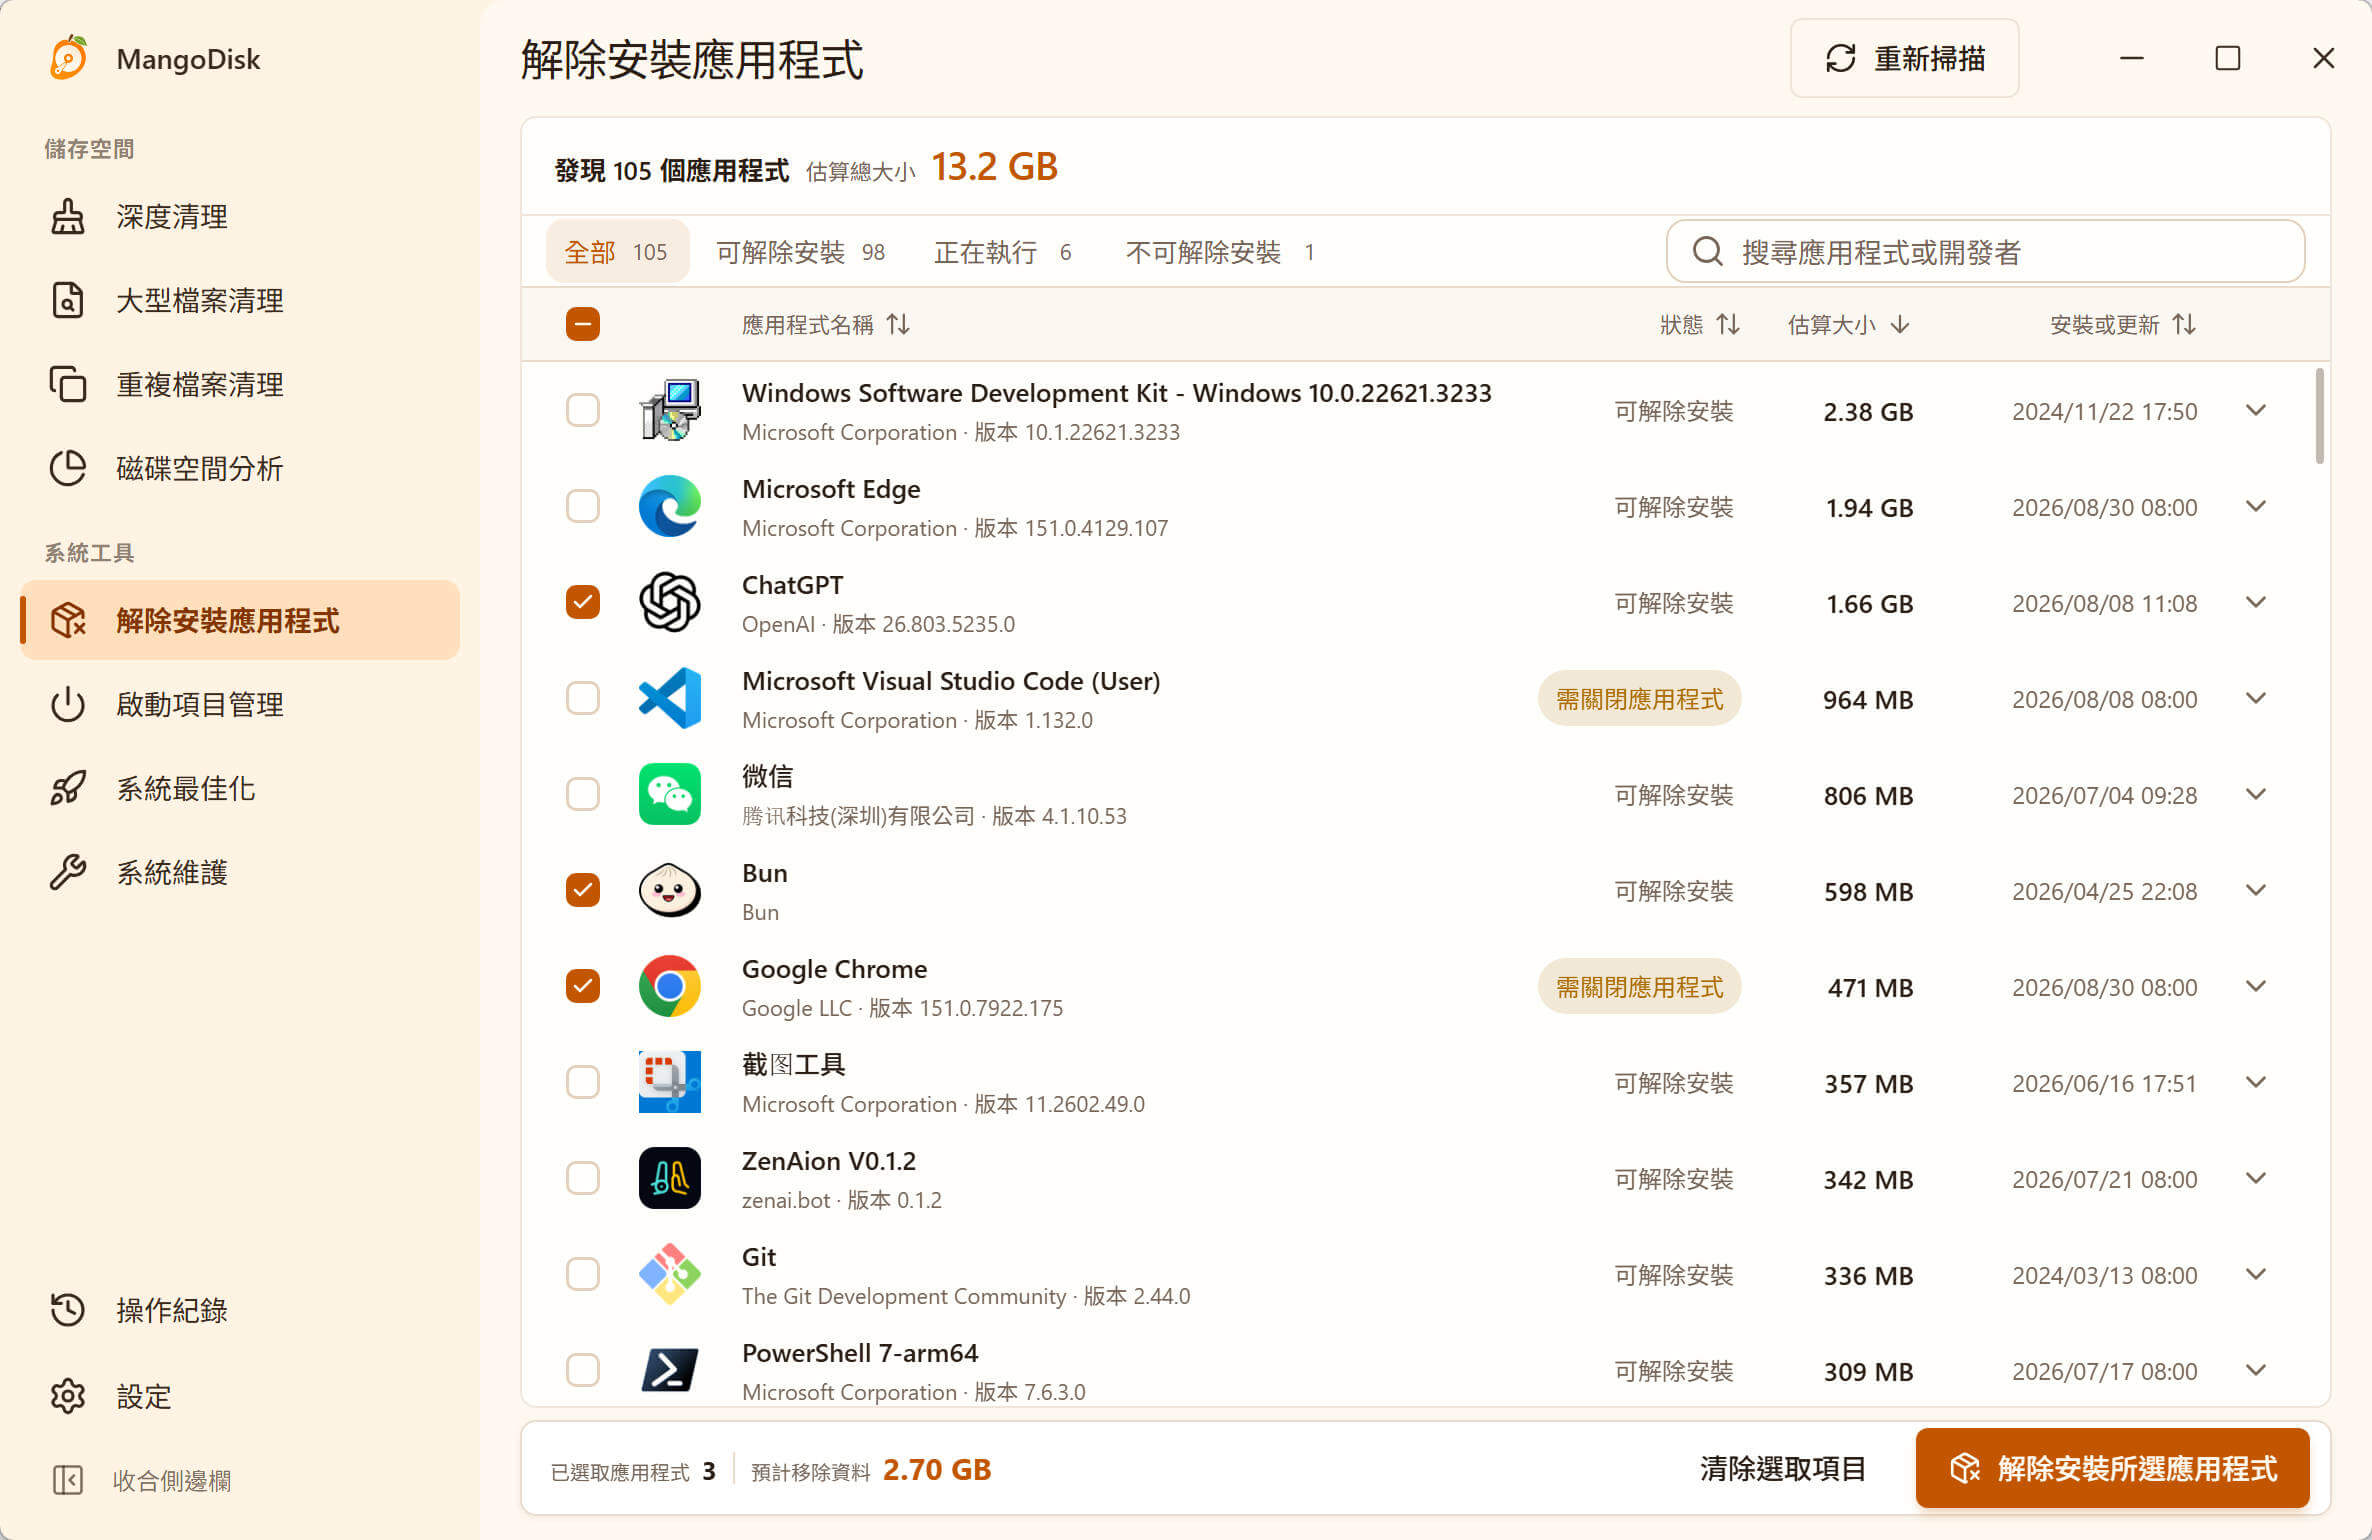Click the 微信 app icon

(x=670, y=794)
